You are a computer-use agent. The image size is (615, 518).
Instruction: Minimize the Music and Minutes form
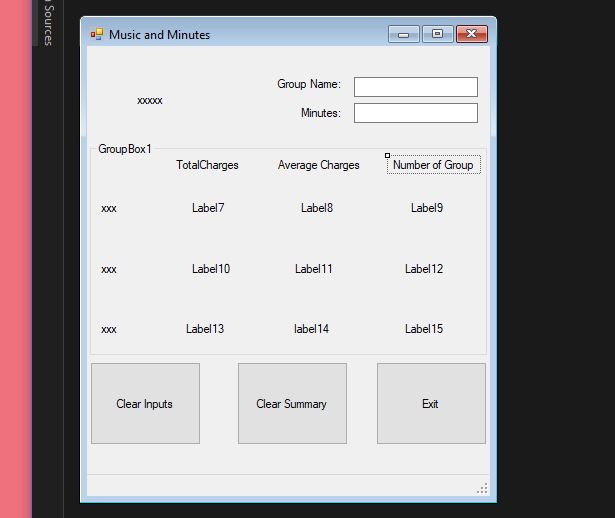click(x=404, y=35)
